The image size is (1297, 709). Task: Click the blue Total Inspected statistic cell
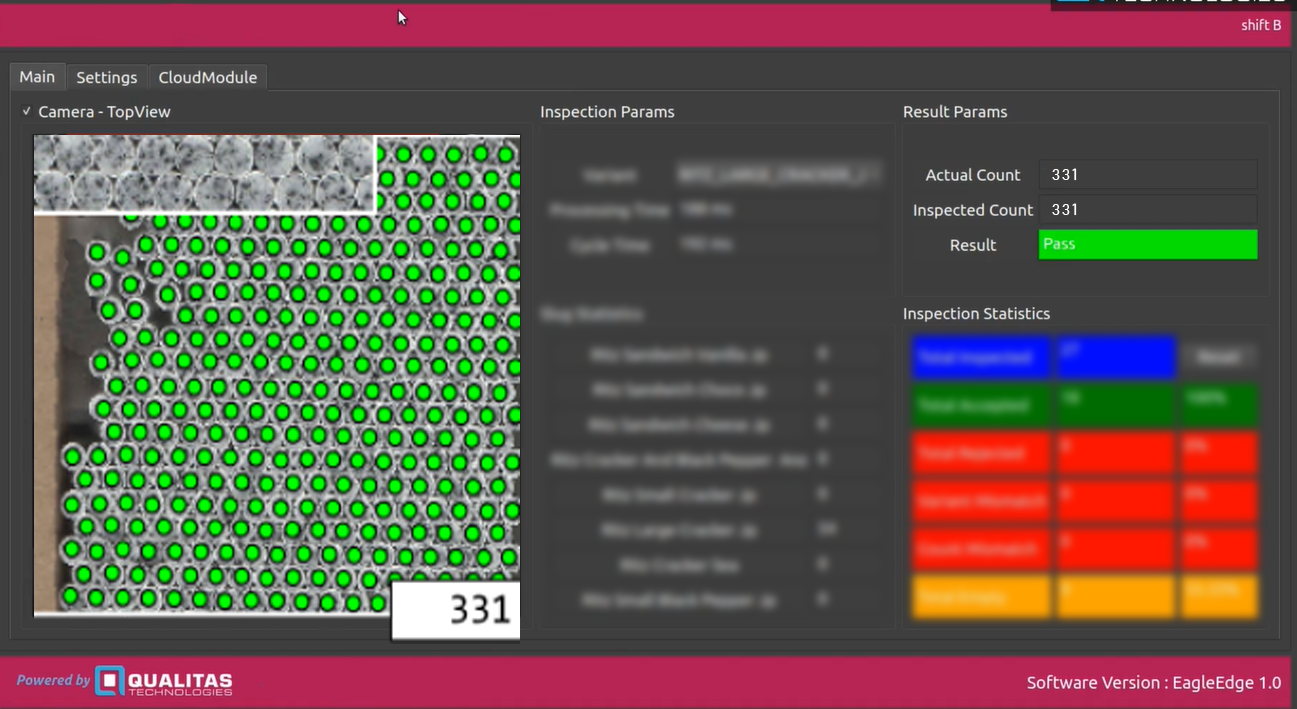tap(981, 357)
